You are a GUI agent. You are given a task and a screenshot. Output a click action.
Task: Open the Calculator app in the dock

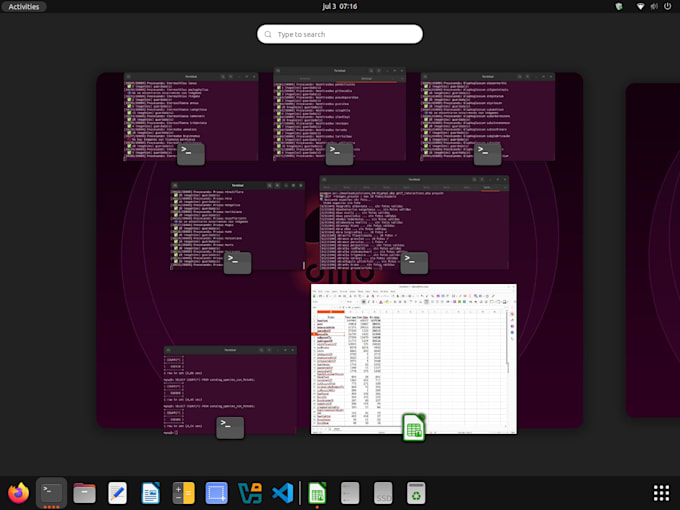[183, 493]
